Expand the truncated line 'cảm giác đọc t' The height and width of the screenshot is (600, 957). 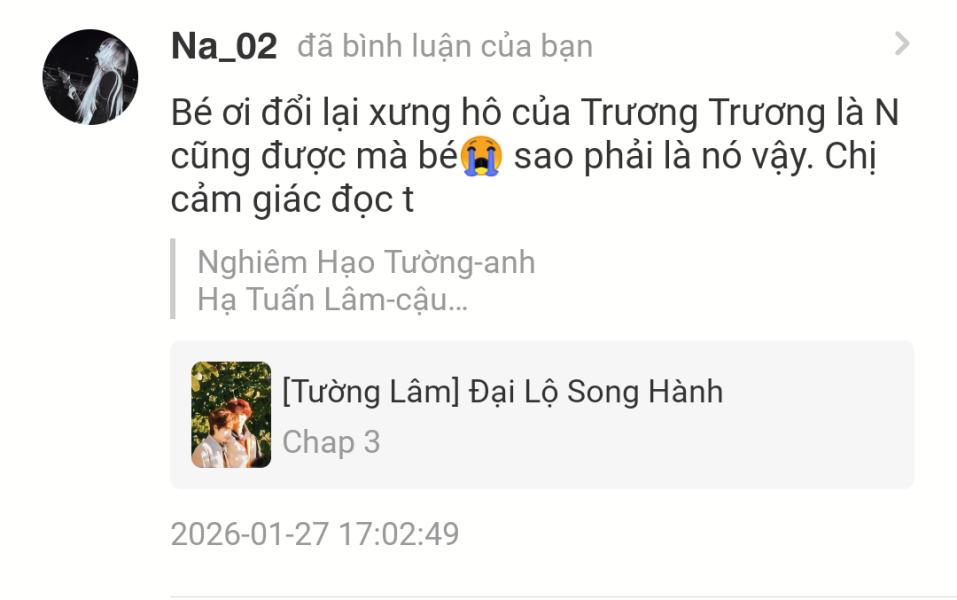[292, 200]
